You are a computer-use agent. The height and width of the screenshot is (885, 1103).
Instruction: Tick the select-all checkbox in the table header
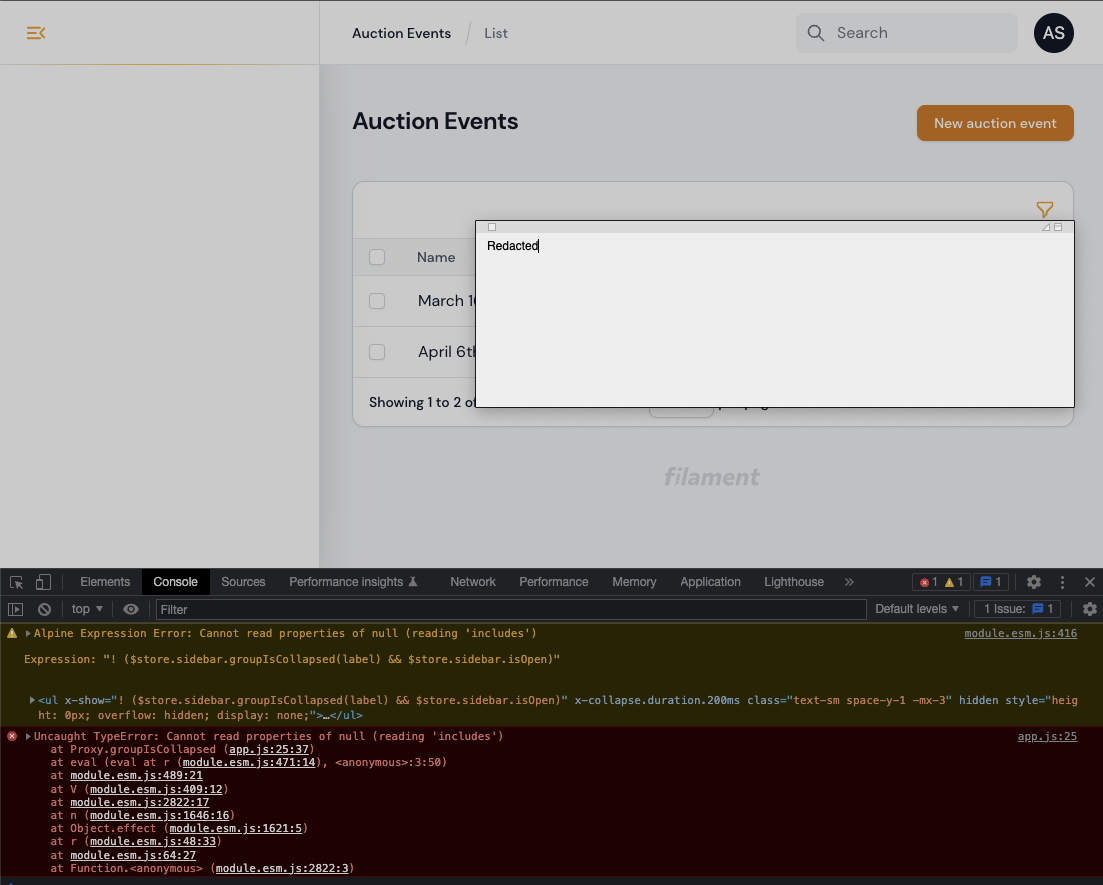[377, 257]
